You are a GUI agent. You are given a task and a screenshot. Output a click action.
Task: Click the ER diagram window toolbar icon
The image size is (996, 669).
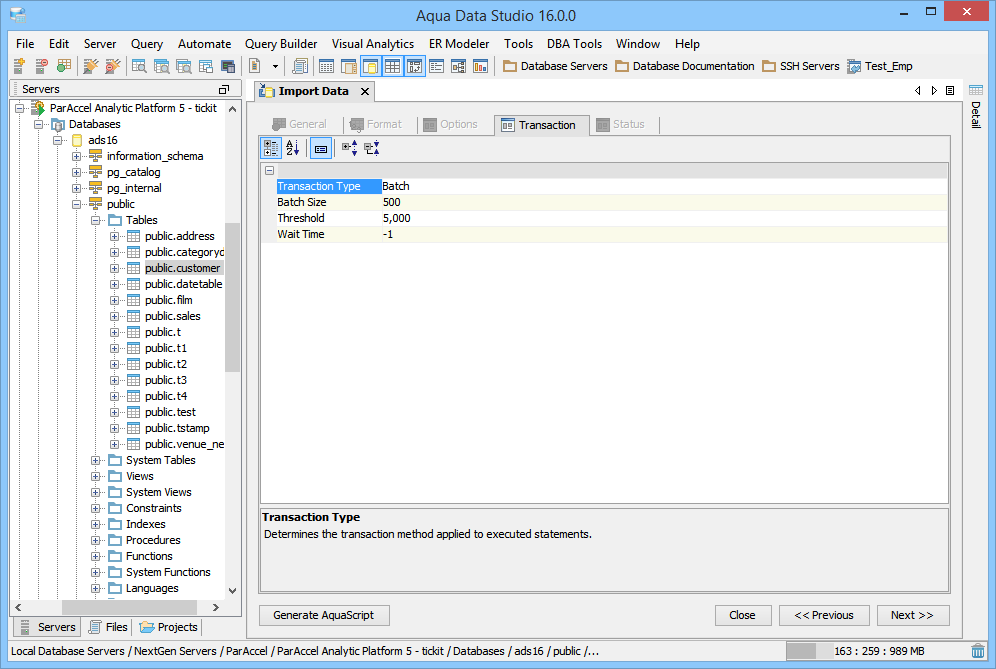tap(459, 66)
